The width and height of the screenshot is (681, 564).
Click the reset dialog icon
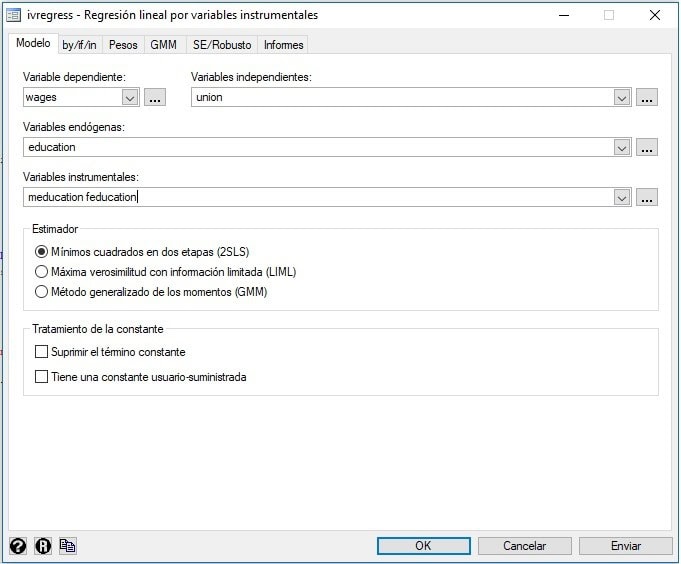coord(43,545)
